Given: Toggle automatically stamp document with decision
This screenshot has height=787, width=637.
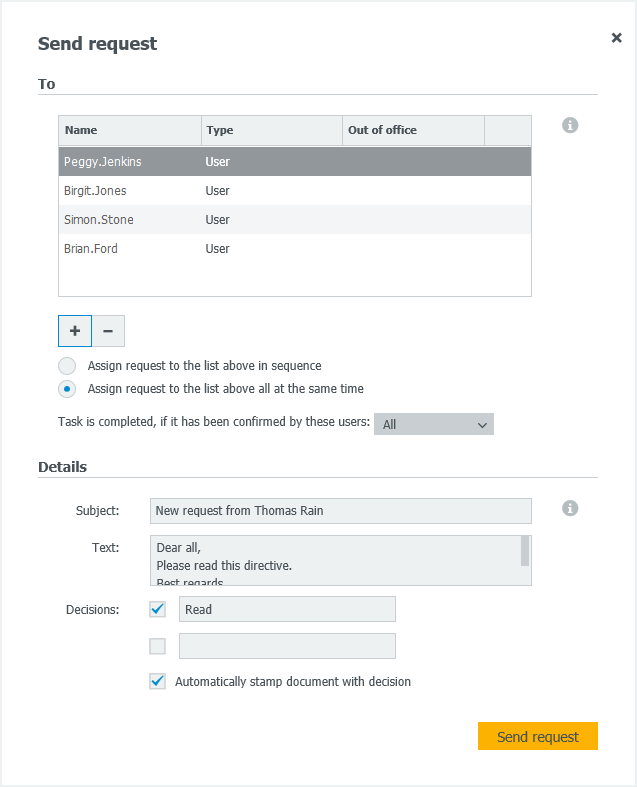Looking at the screenshot, I should click(157, 682).
